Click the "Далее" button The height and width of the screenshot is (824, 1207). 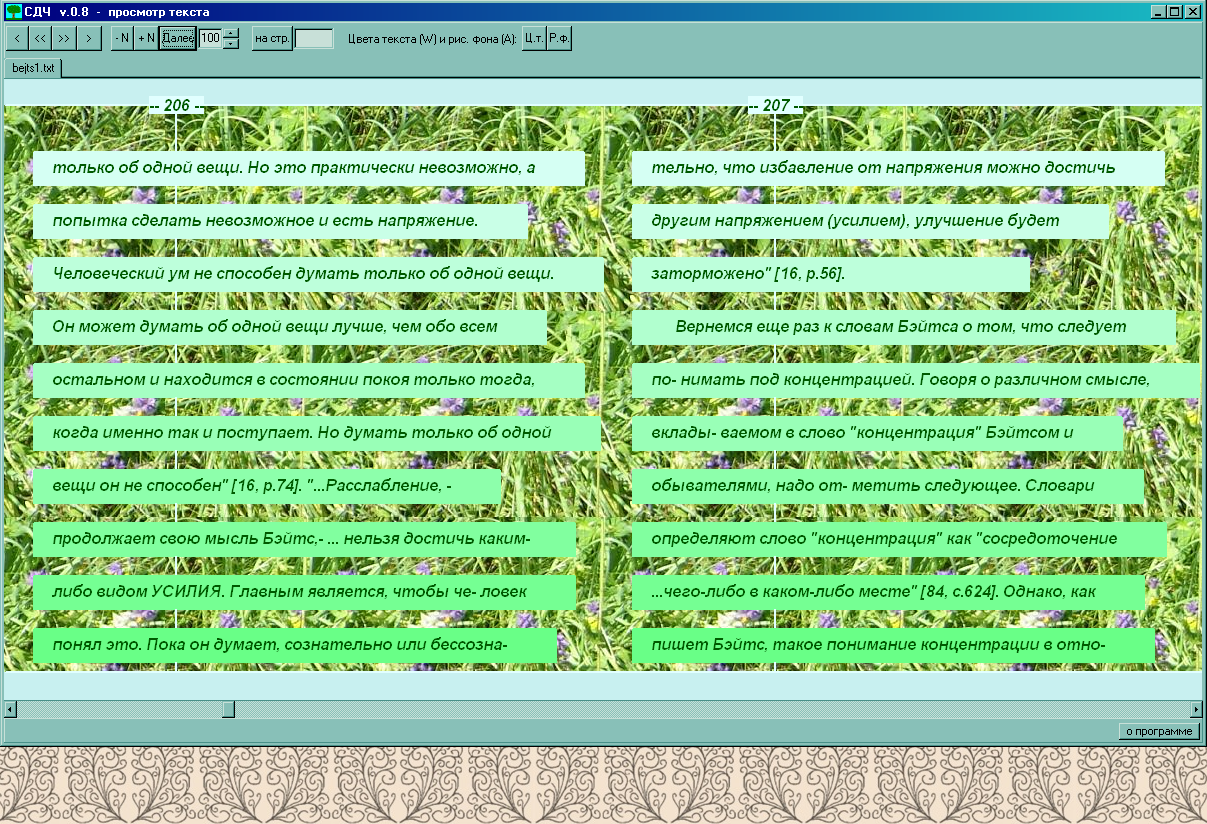point(178,38)
